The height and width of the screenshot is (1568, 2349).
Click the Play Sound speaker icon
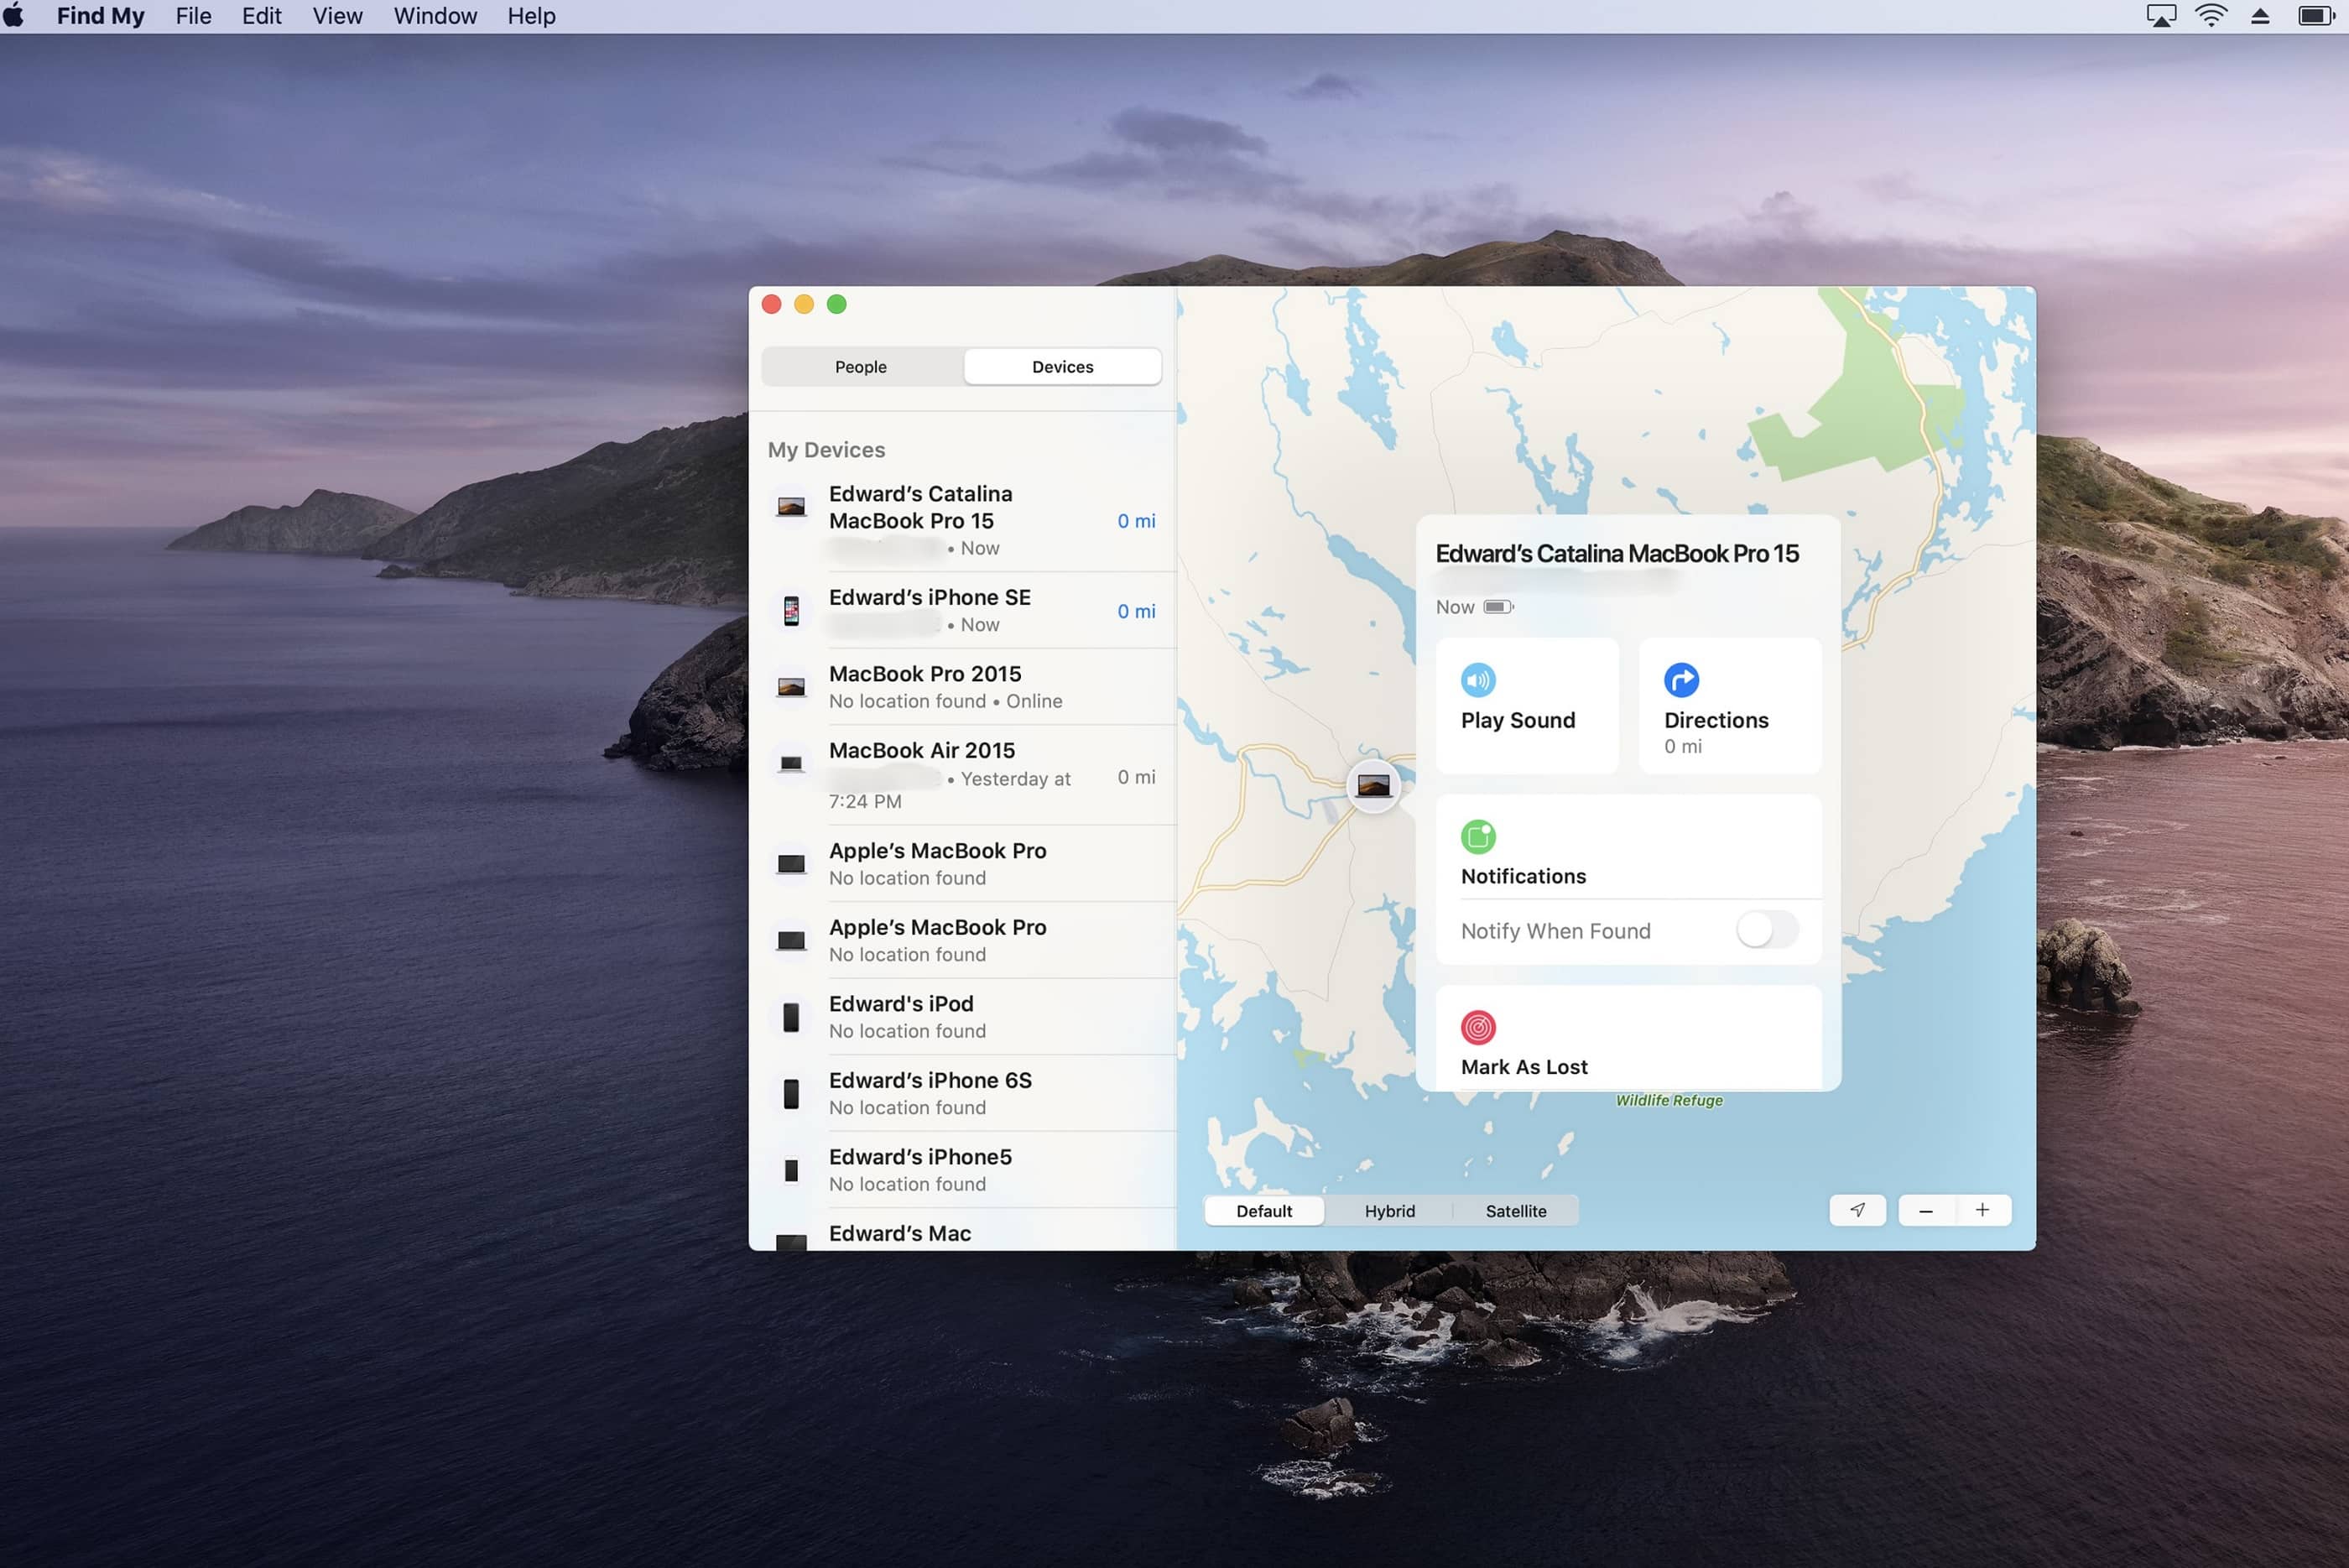click(x=1477, y=680)
